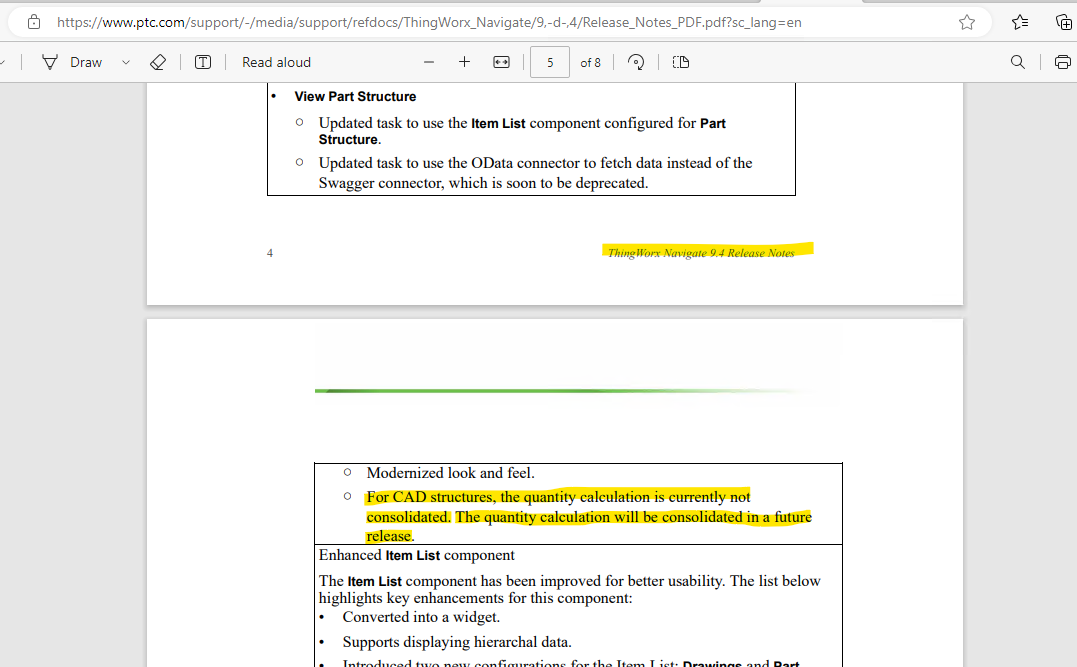Viewport: 1077px width, 667px height.
Task: Open Microsoft Edge Collections
Action: point(1063,21)
